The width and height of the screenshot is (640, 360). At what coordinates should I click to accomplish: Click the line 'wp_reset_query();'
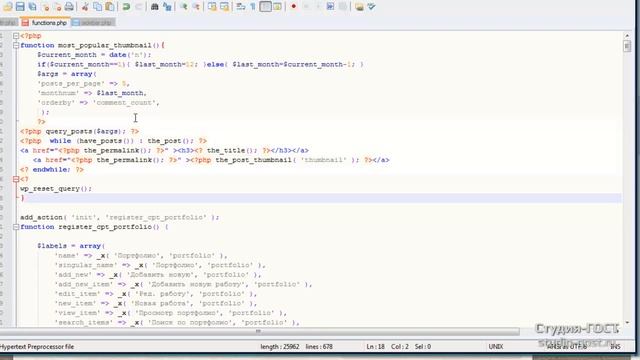pos(56,189)
